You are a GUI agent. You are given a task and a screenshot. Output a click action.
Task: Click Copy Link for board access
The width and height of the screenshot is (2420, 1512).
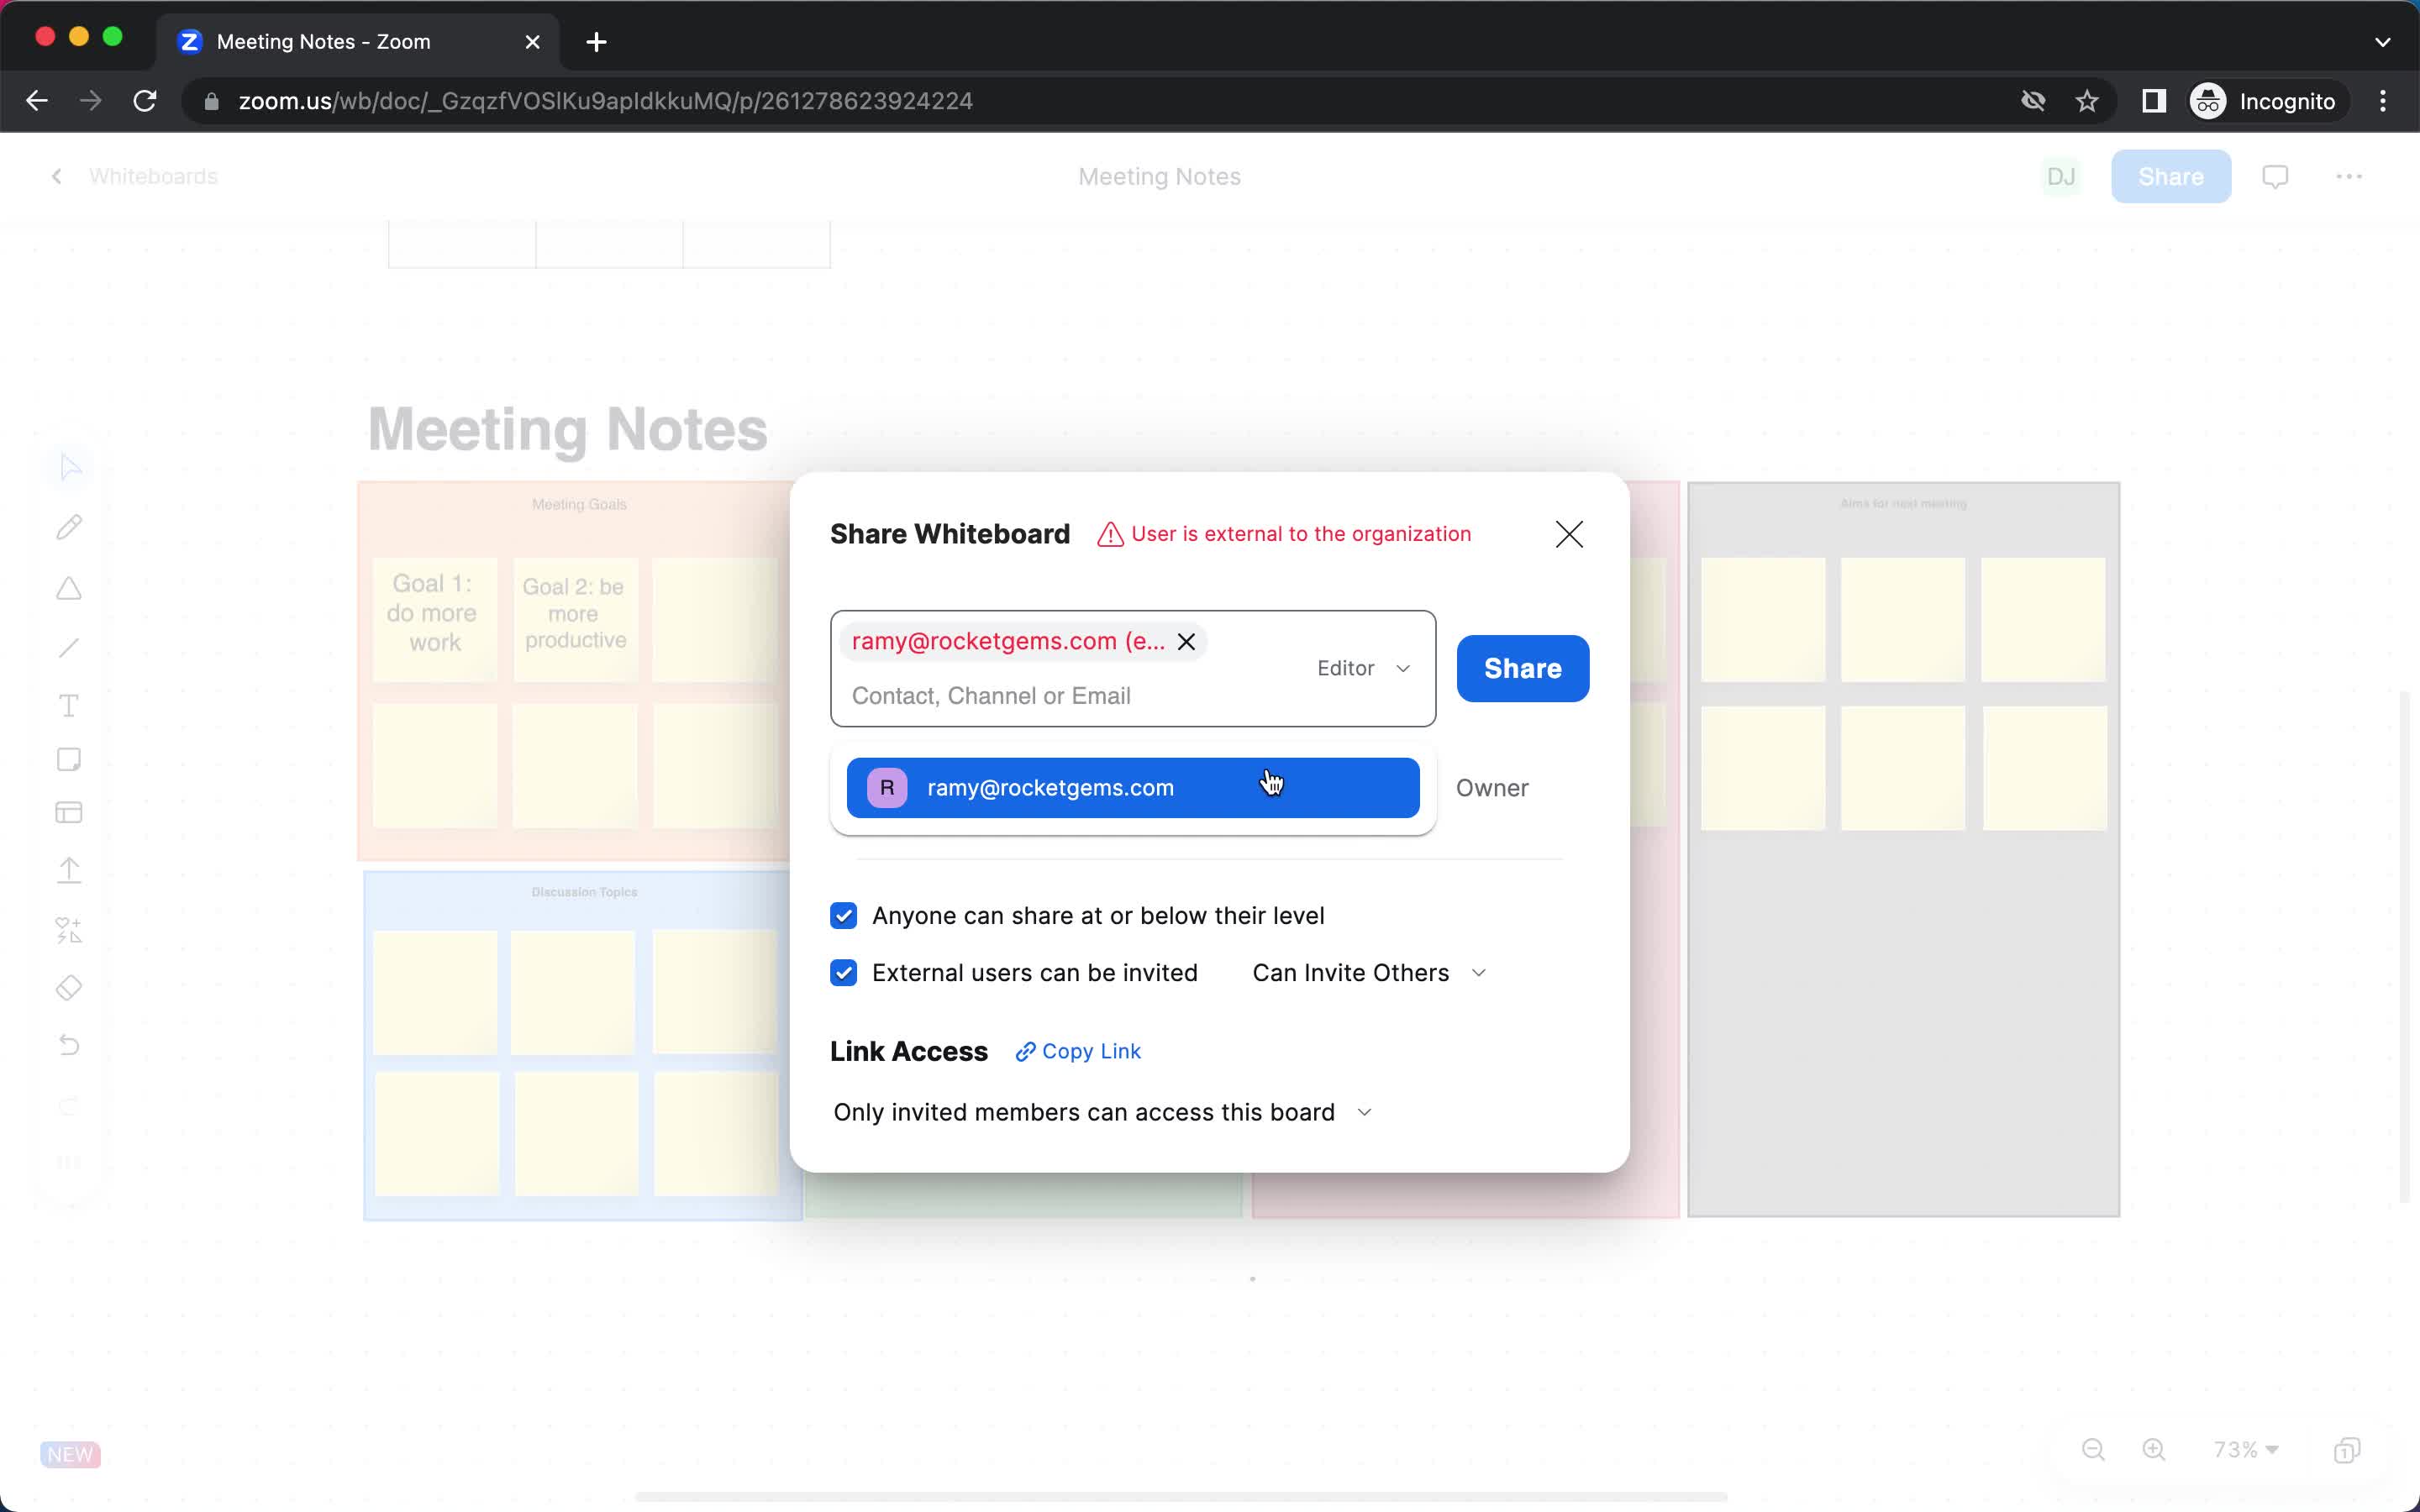(1076, 1050)
